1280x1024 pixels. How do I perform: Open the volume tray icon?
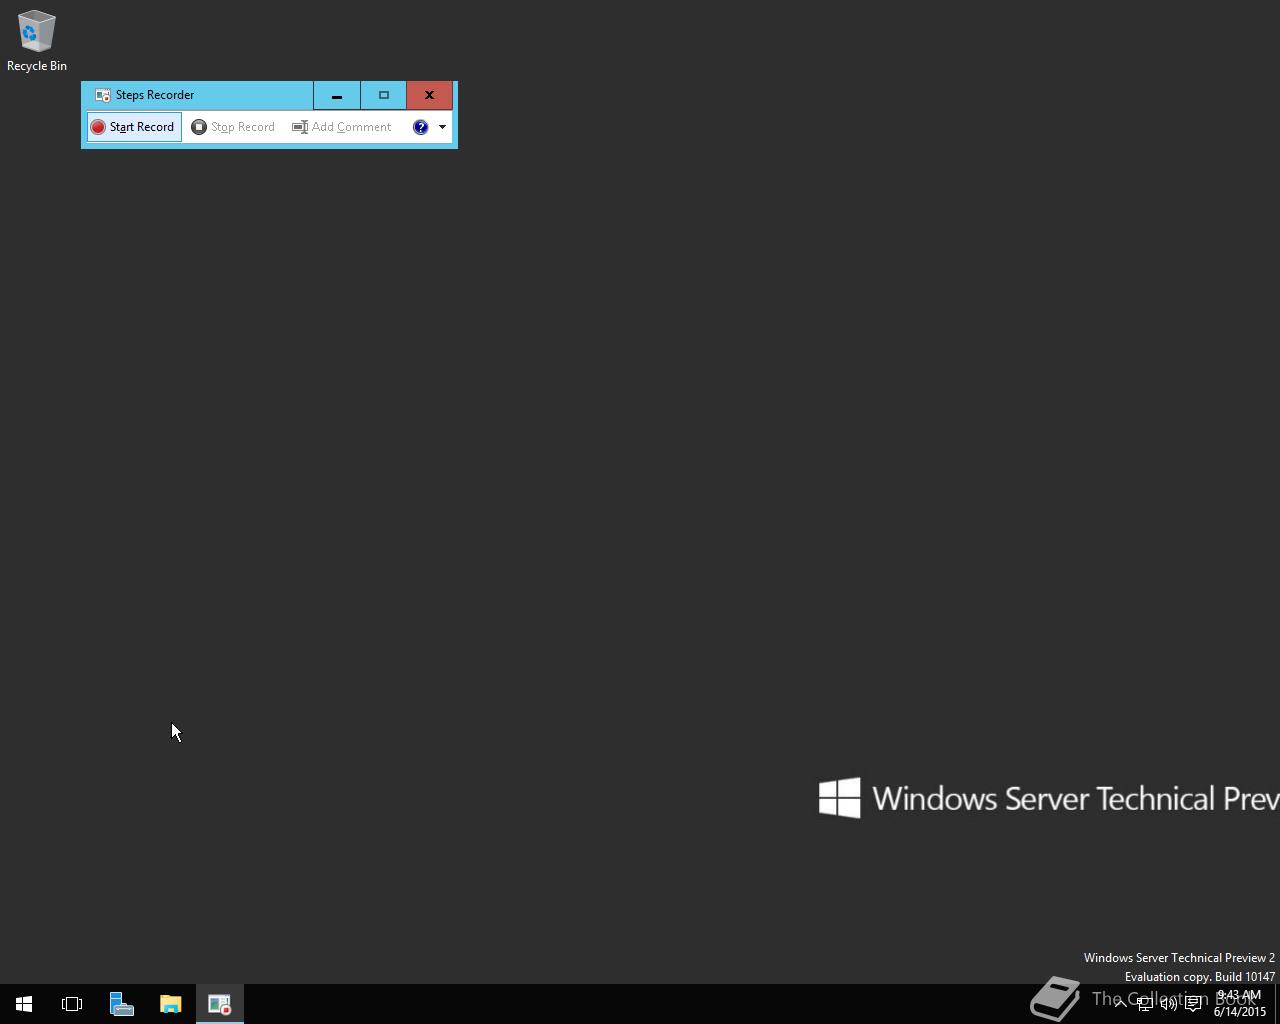(1168, 1003)
